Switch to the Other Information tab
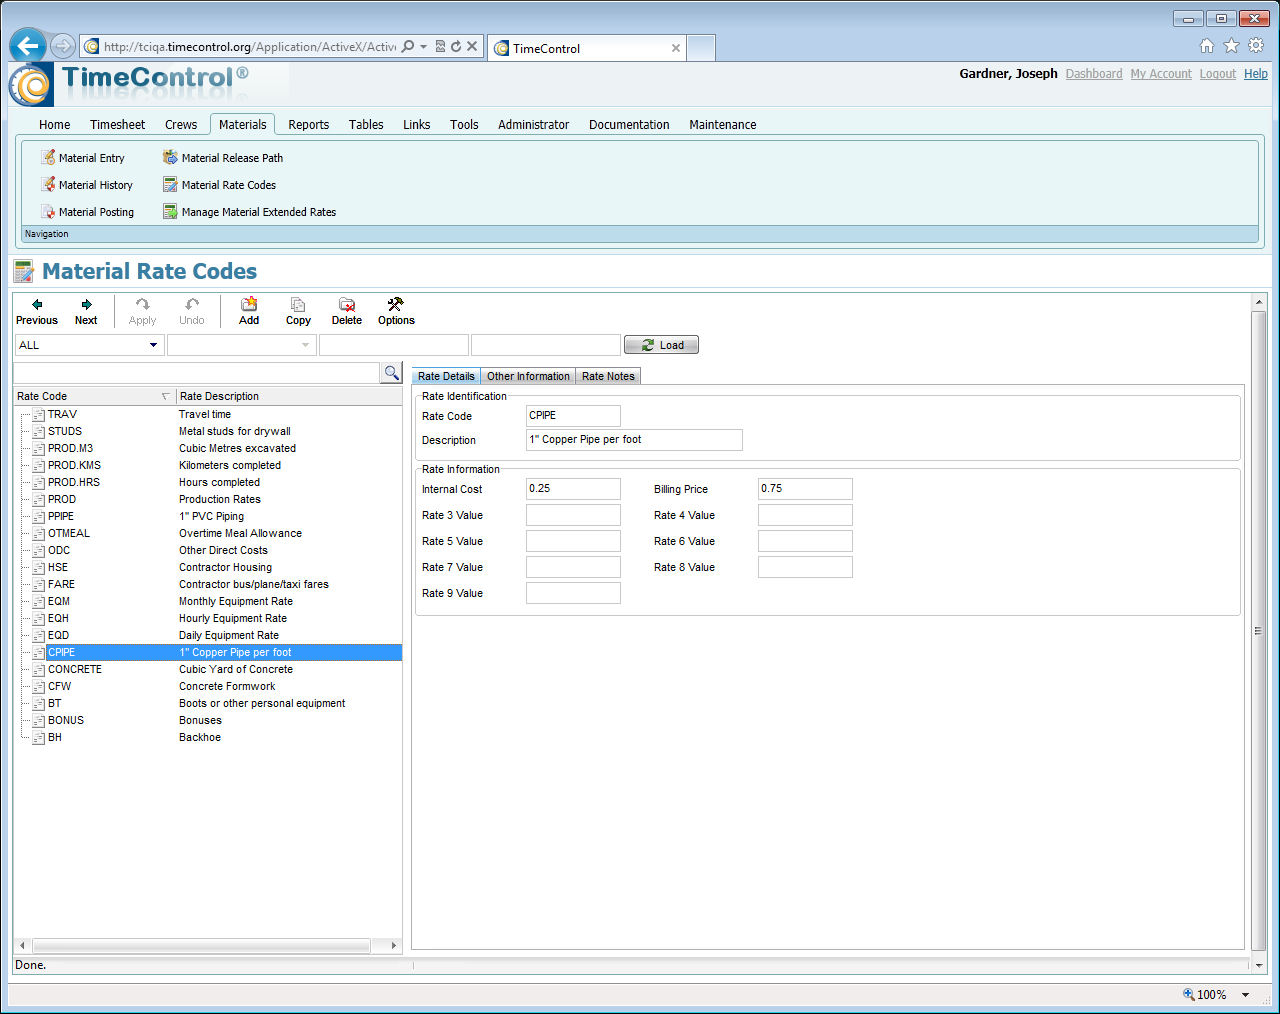 (x=528, y=376)
